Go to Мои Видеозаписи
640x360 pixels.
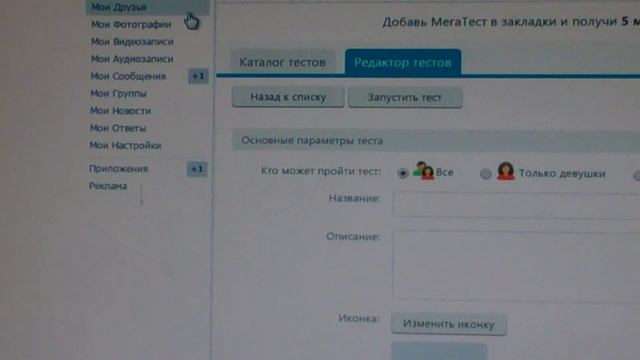132,42
